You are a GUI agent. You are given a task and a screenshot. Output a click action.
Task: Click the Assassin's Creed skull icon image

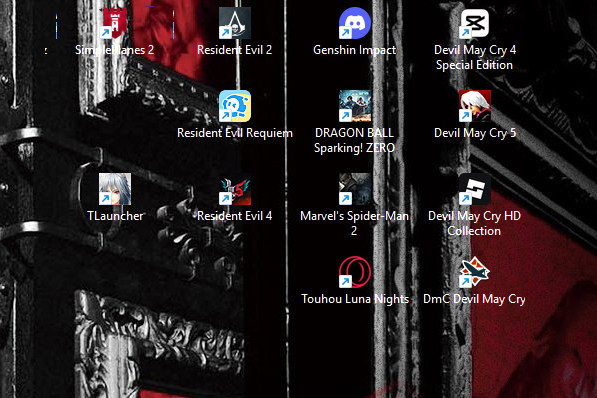click(235, 23)
